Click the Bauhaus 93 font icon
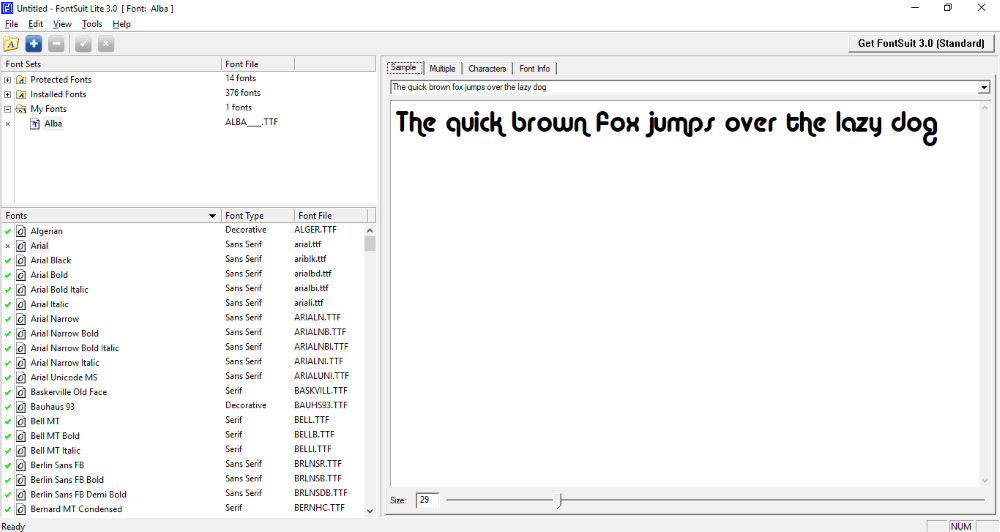 pyautogui.click(x=21, y=406)
